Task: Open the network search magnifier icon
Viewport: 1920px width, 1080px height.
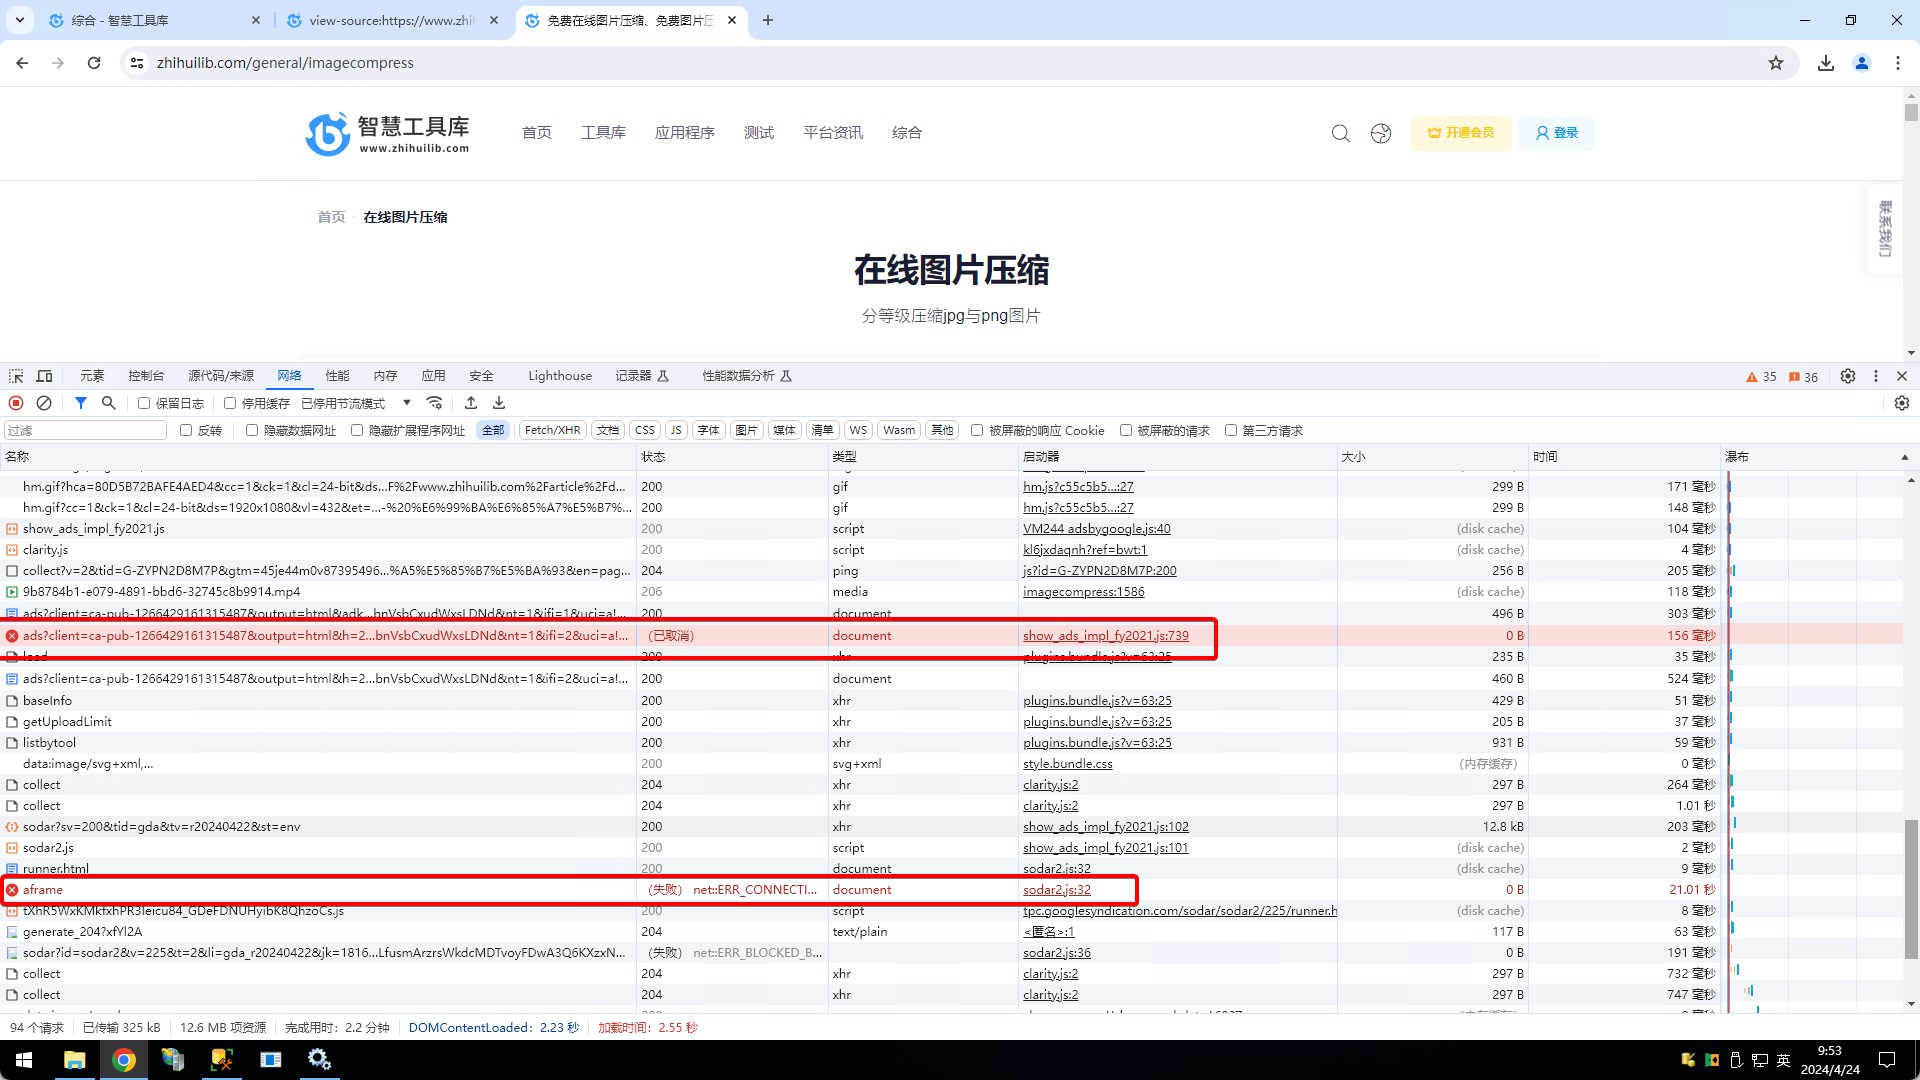Action: point(109,403)
